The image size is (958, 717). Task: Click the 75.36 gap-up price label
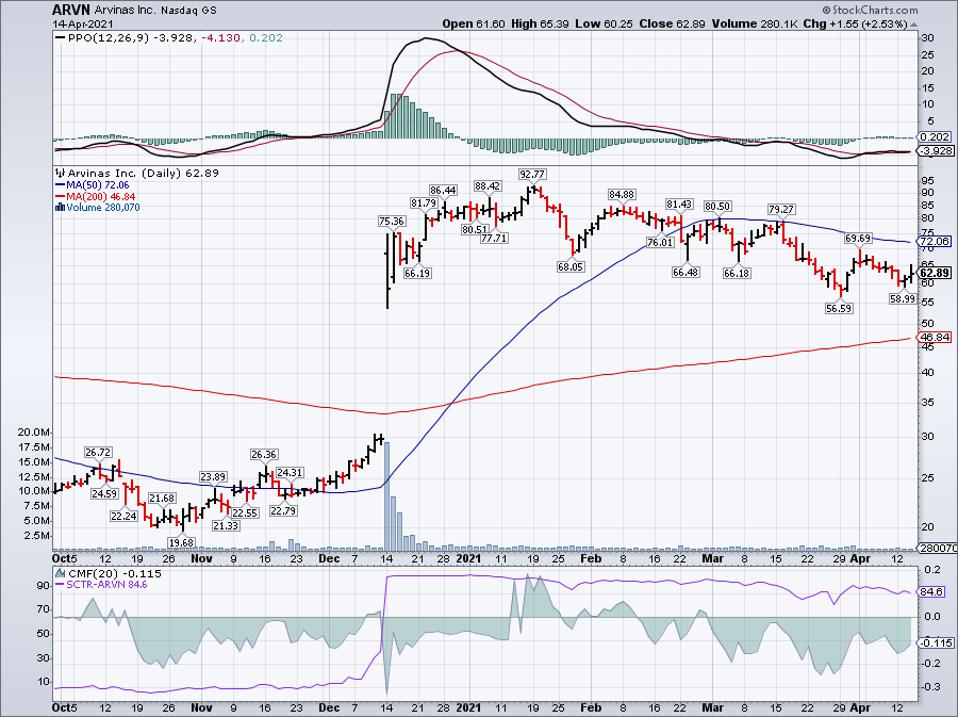click(392, 221)
